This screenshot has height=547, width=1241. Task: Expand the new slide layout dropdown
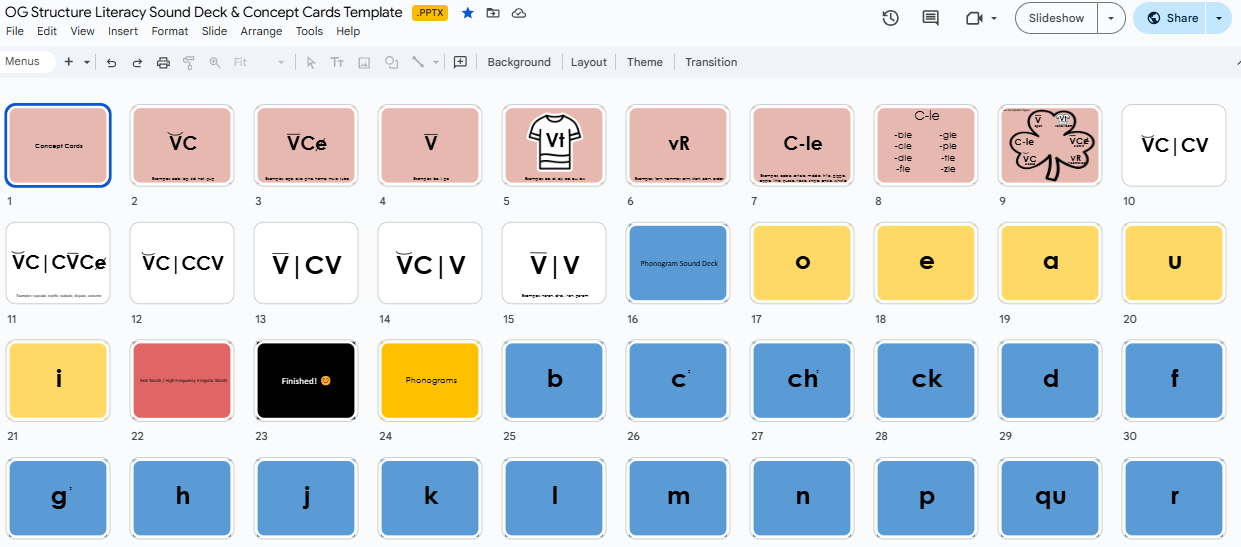[x=87, y=62]
